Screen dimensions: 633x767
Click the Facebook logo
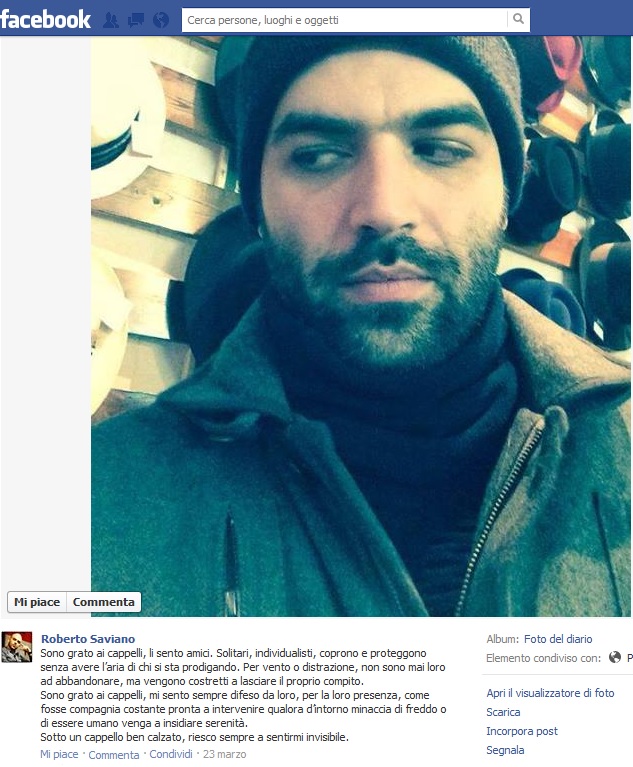(x=45, y=20)
